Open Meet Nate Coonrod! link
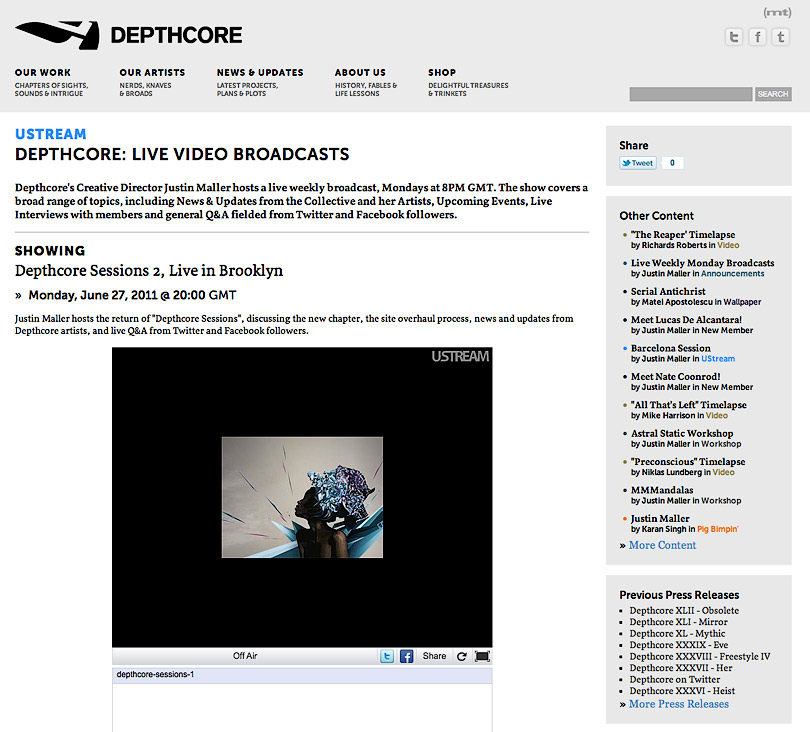Image resolution: width=810 pixels, height=732 pixels. coord(675,377)
